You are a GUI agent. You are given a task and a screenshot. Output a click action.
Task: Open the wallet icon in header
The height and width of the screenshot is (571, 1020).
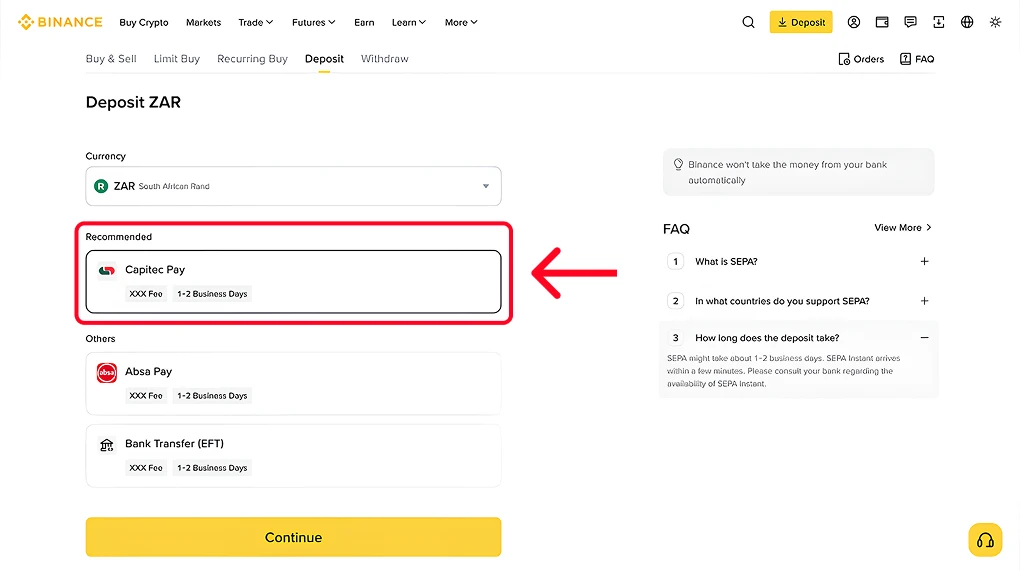pos(882,22)
